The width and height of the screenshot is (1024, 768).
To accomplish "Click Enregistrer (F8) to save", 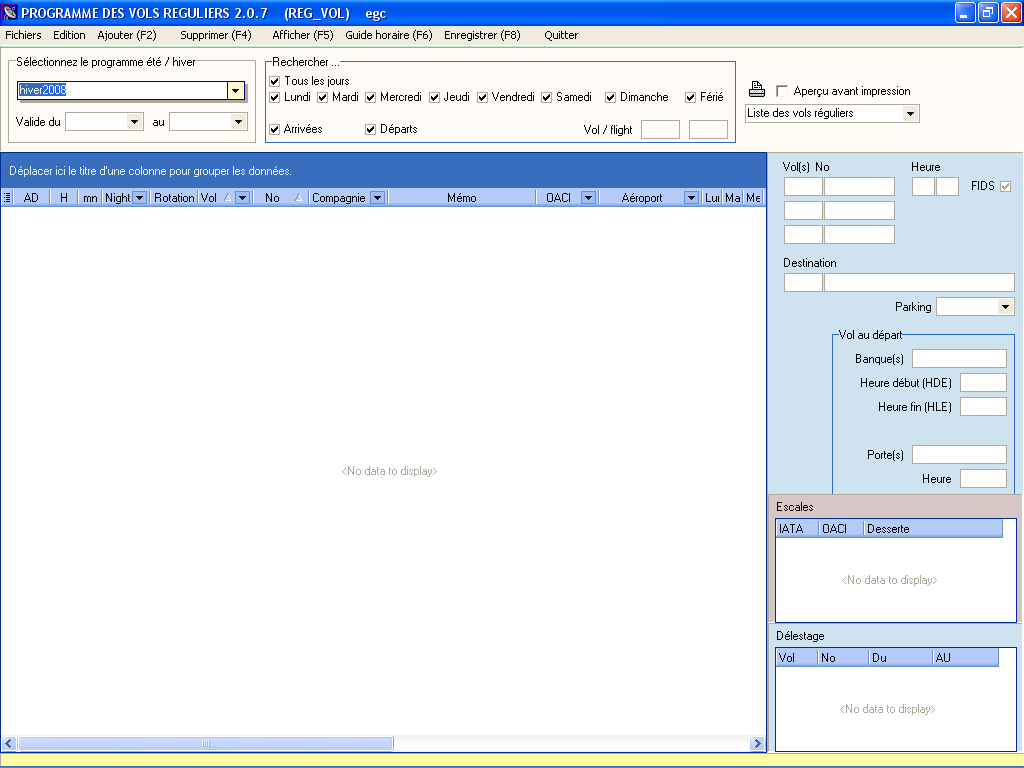I will point(482,35).
